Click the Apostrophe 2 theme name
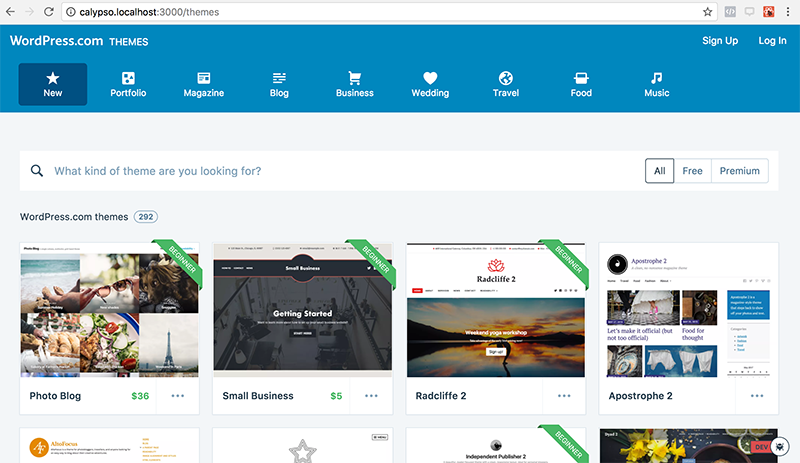800x463 pixels. 640,396
